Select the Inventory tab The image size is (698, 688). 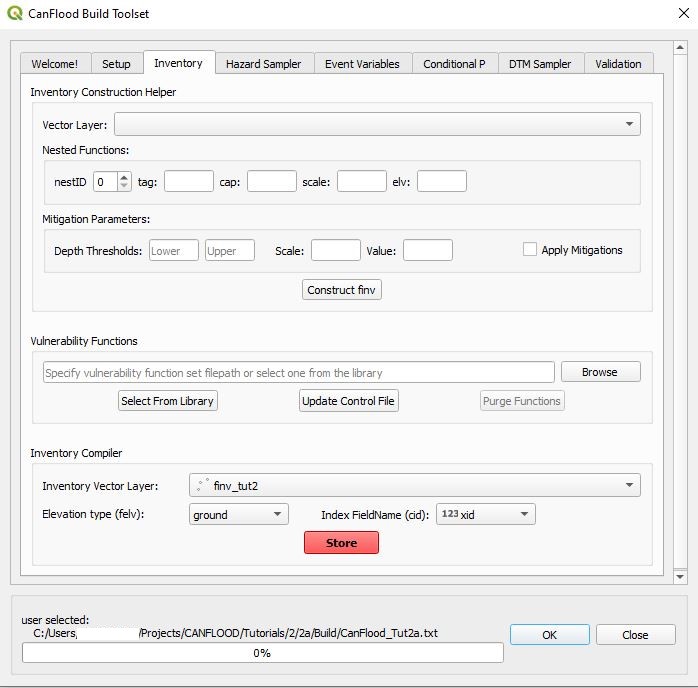[179, 63]
